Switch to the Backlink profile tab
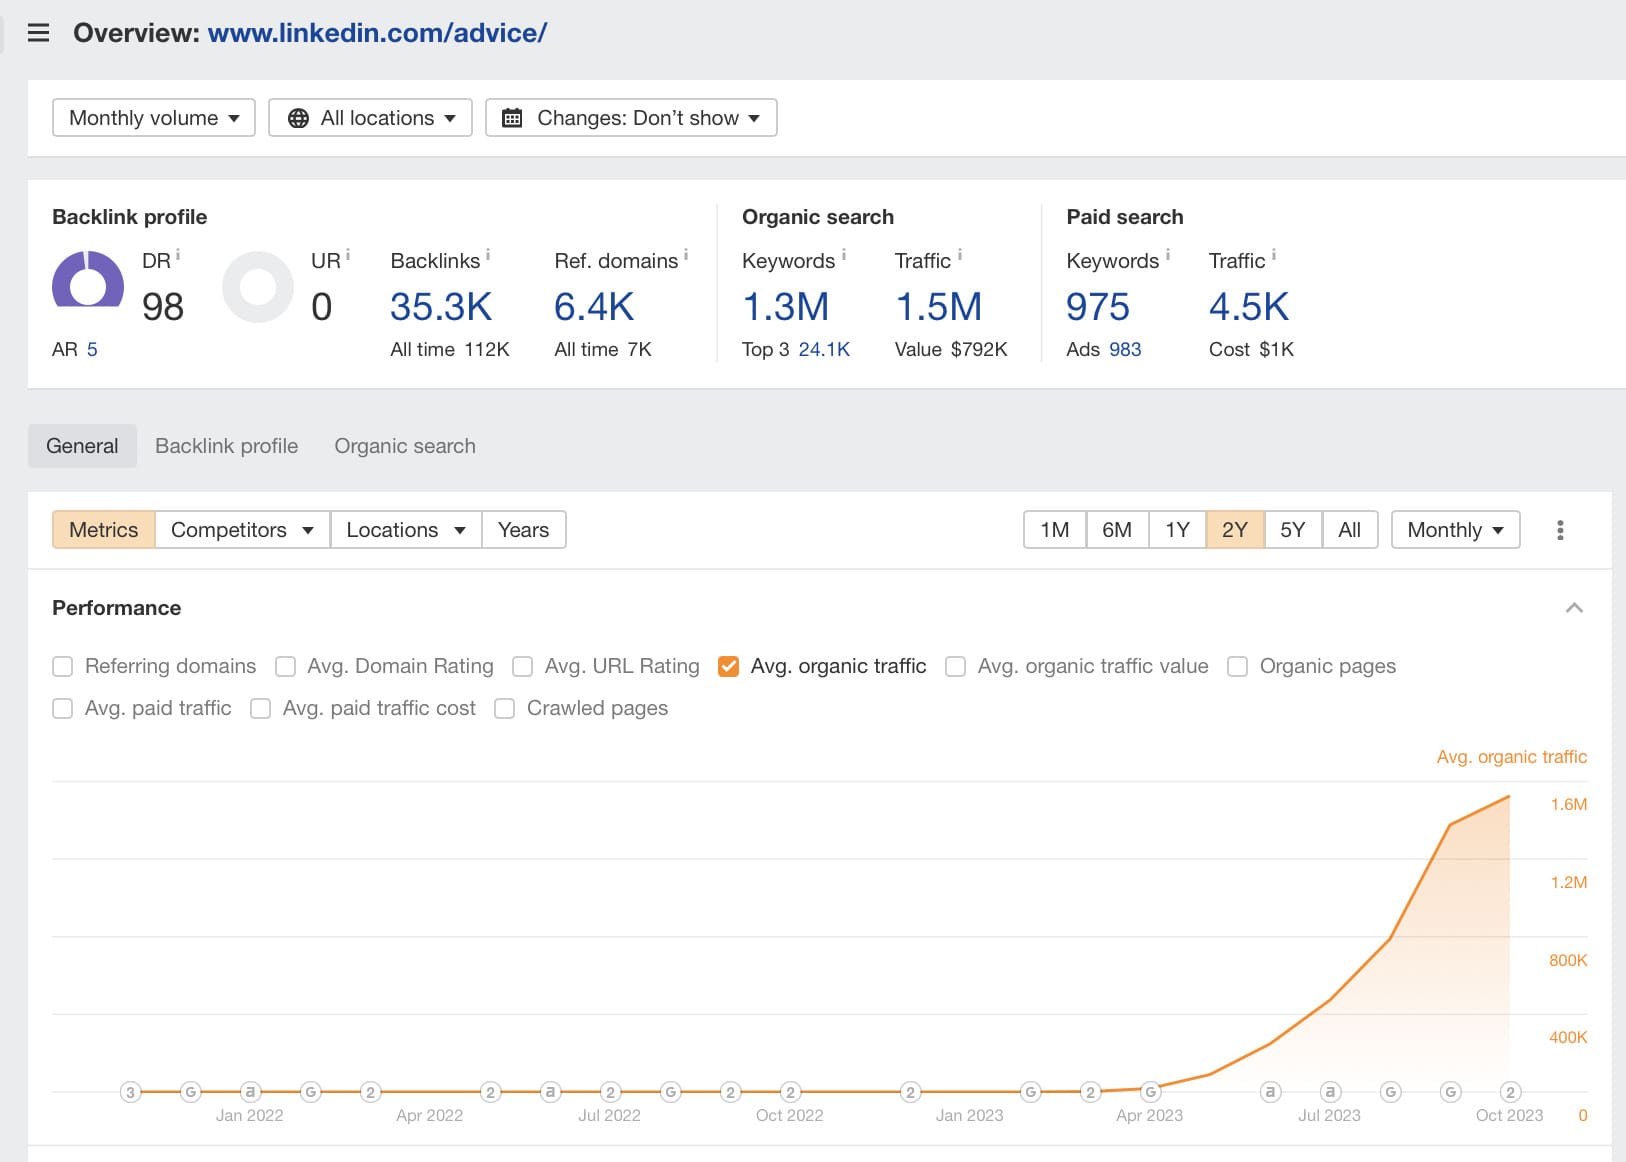The height and width of the screenshot is (1162, 1626). (x=227, y=446)
